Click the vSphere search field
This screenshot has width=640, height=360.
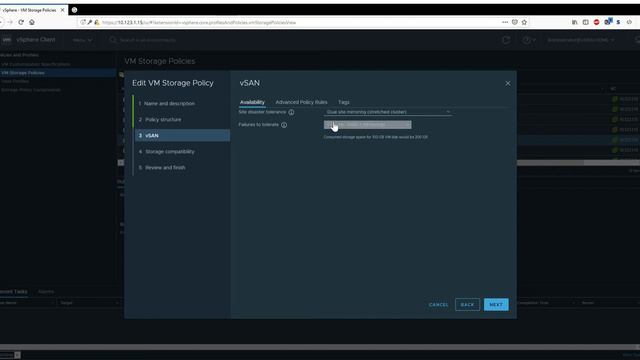(x=148, y=40)
